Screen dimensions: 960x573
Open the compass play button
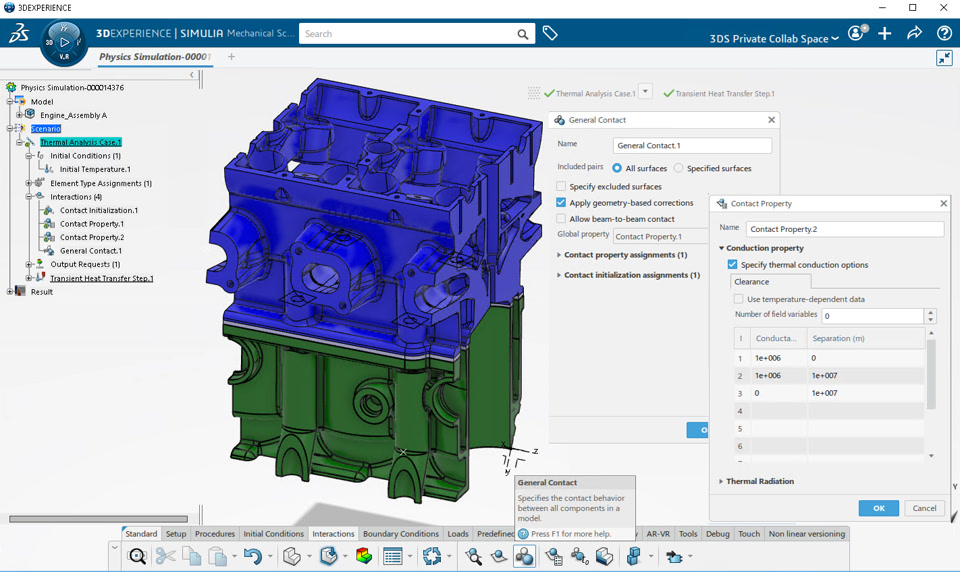click(x=64, y=42)
